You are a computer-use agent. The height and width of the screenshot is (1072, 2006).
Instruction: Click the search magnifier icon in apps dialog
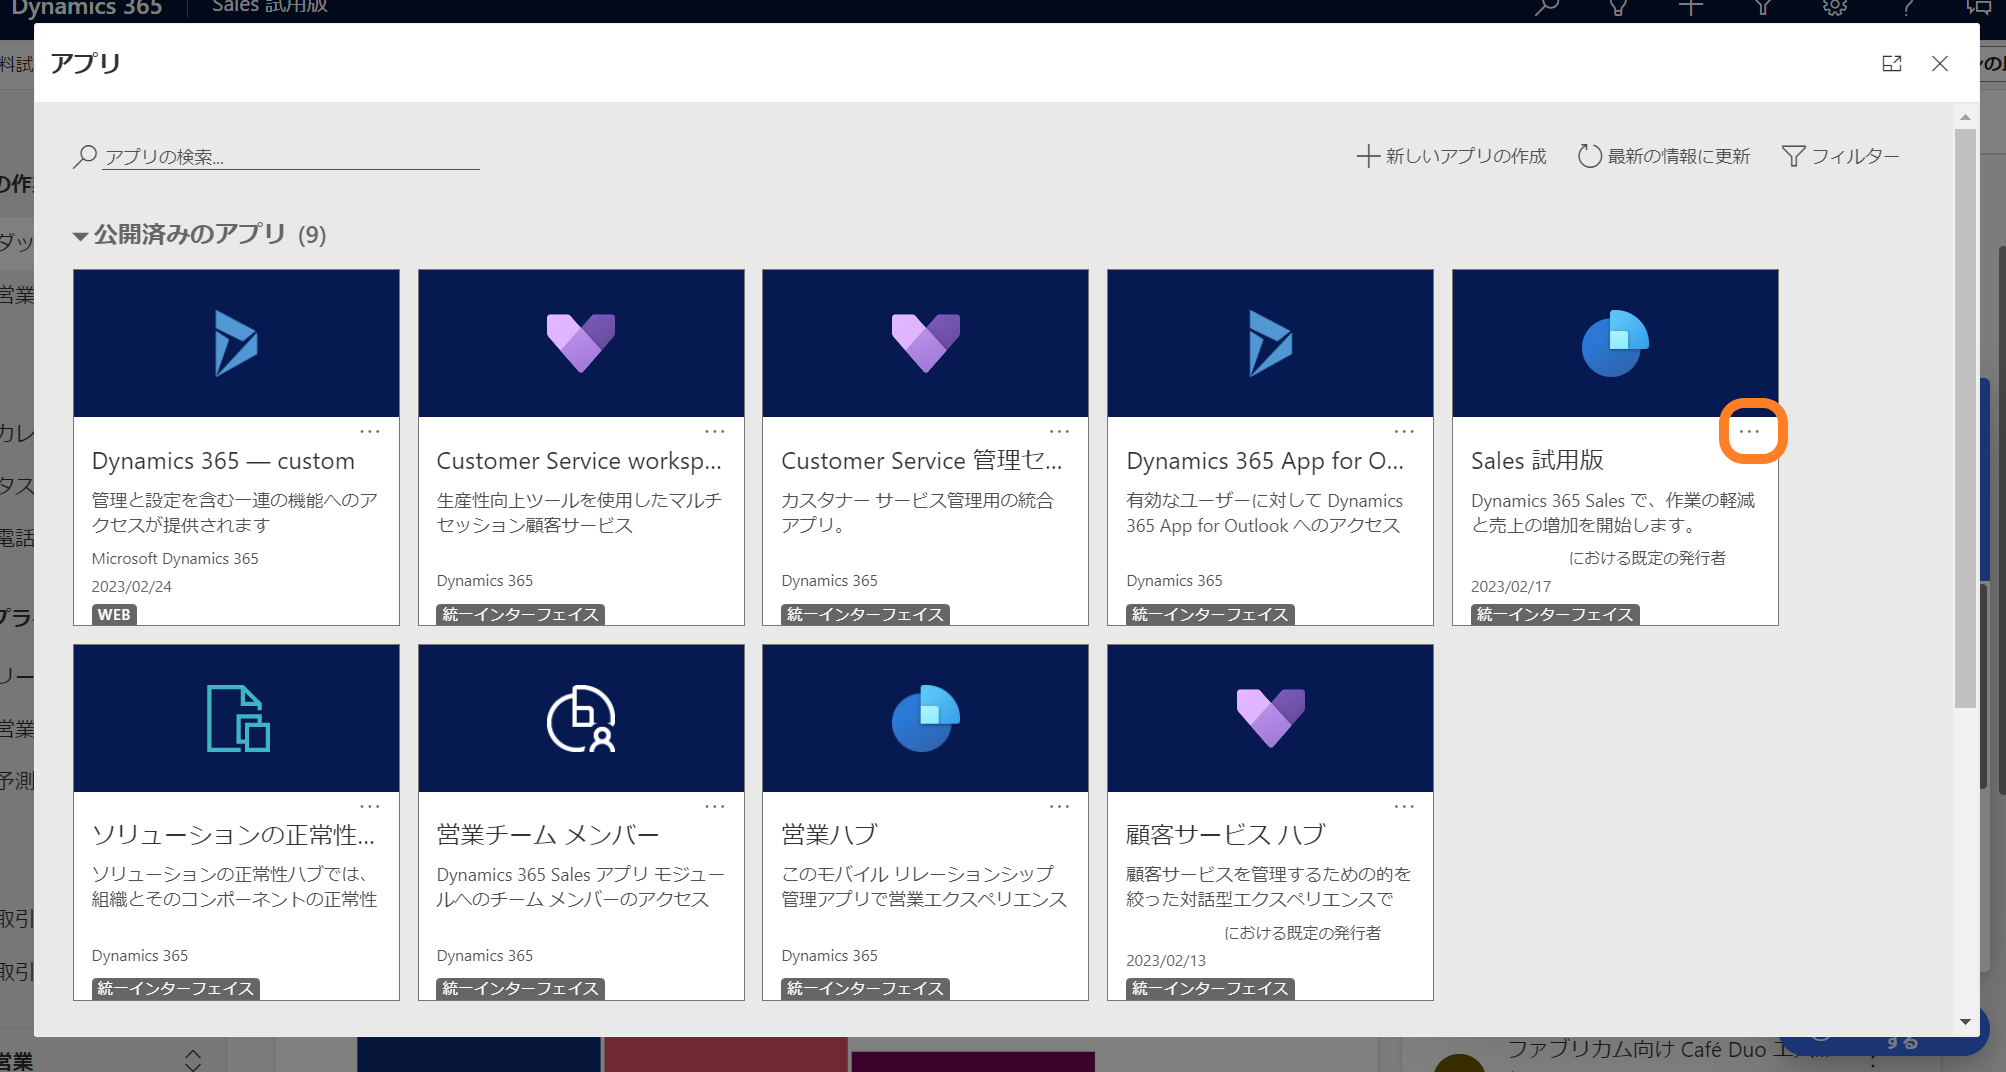click(85, 156)
